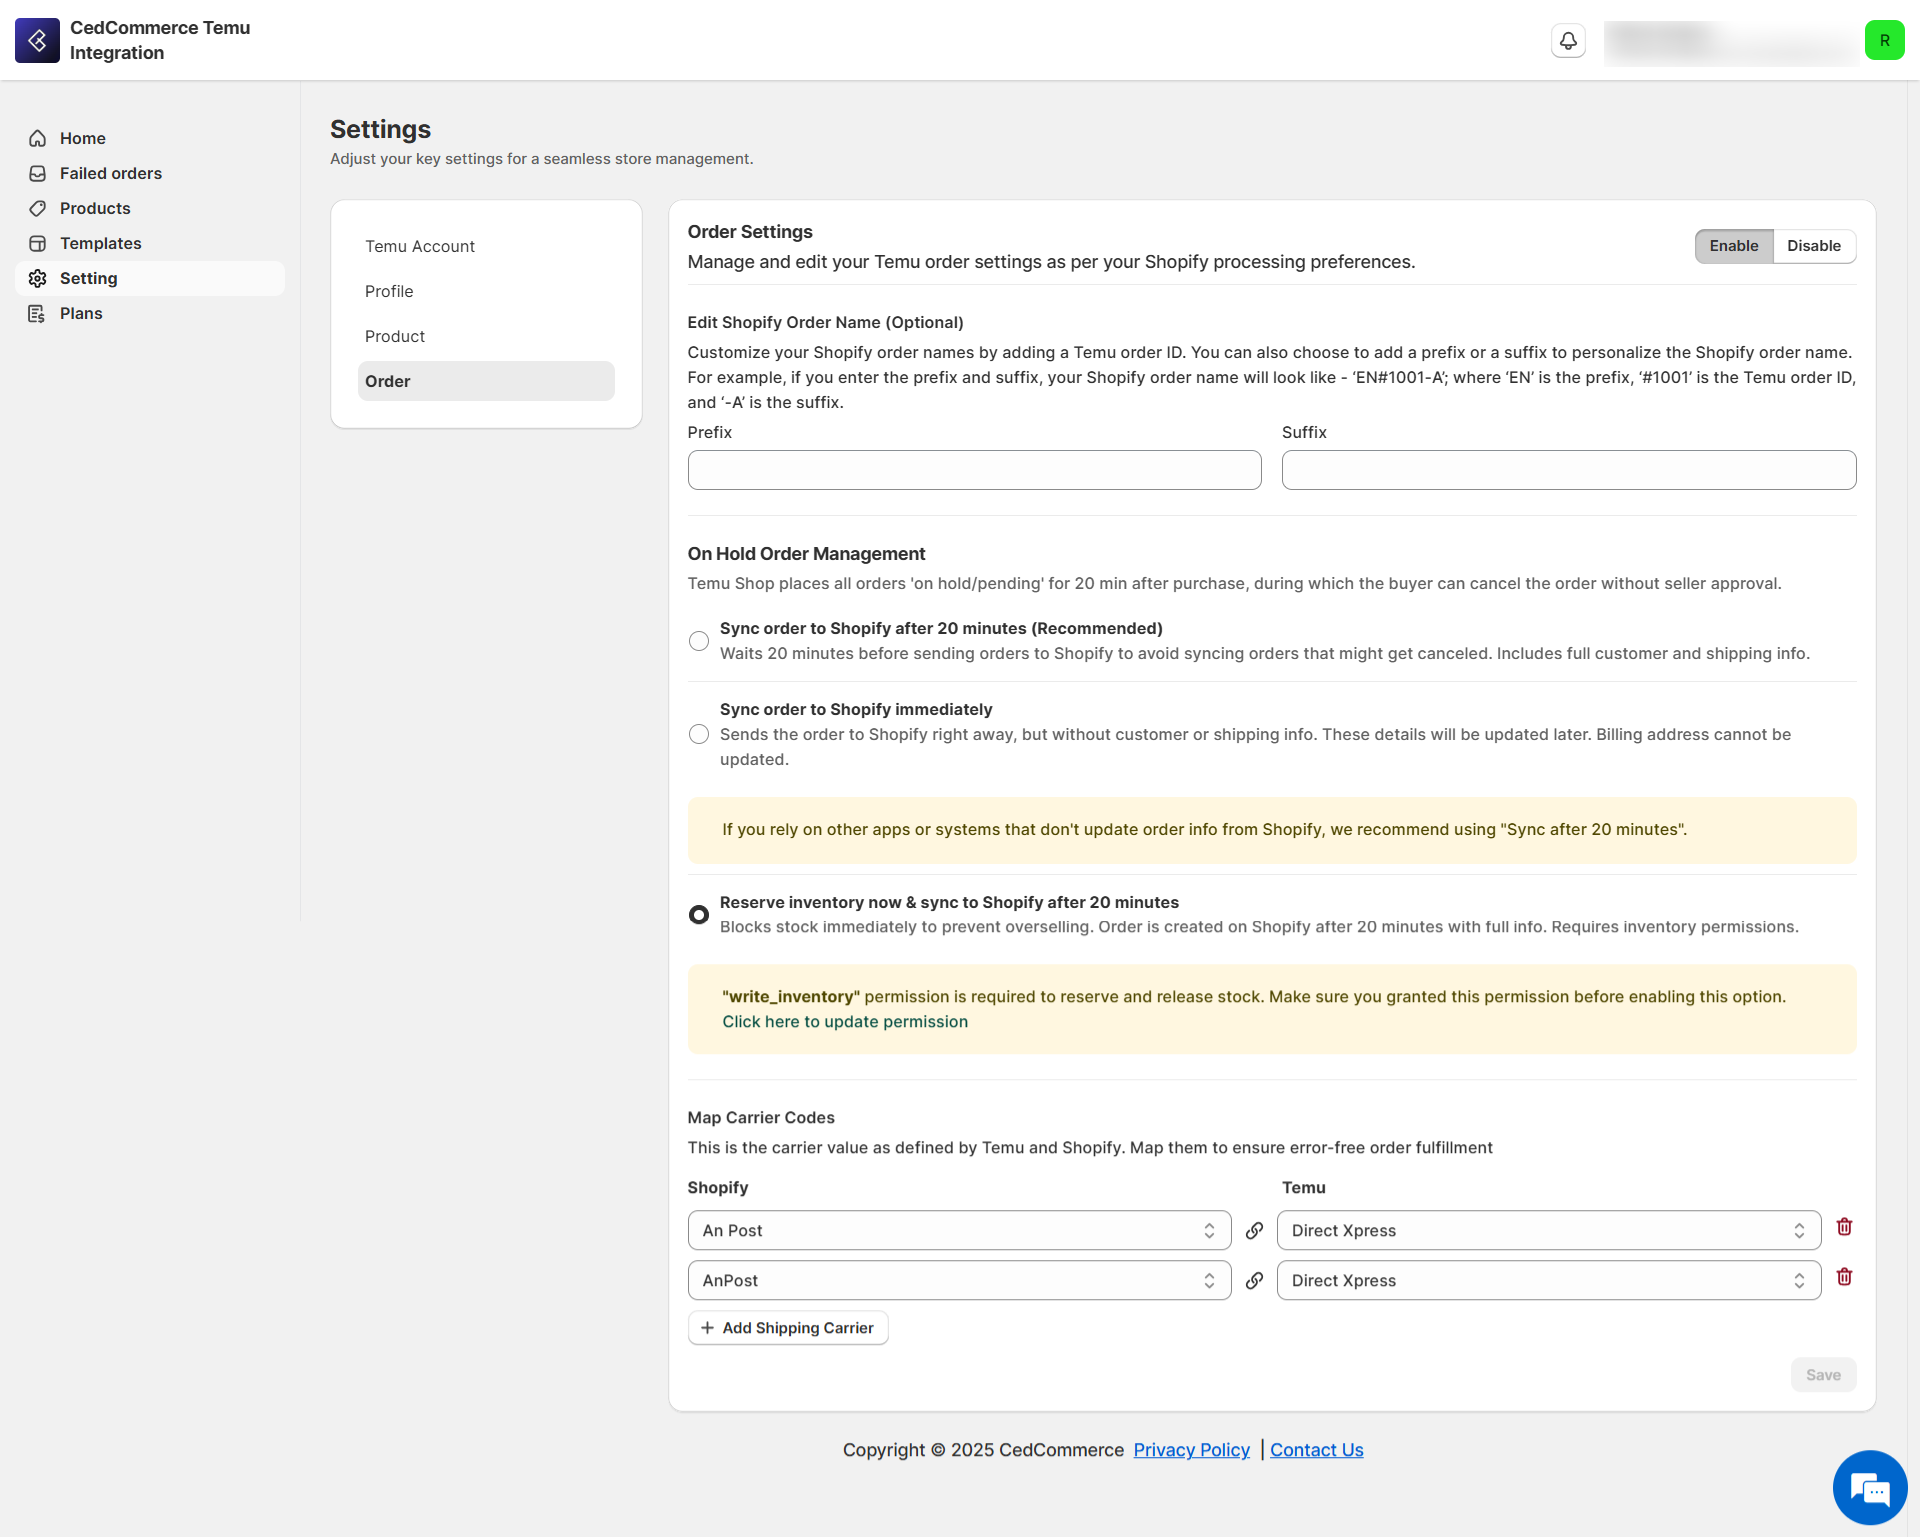Click link icon in An Post row
1920x1538 pixels.
point(1254,1231)
